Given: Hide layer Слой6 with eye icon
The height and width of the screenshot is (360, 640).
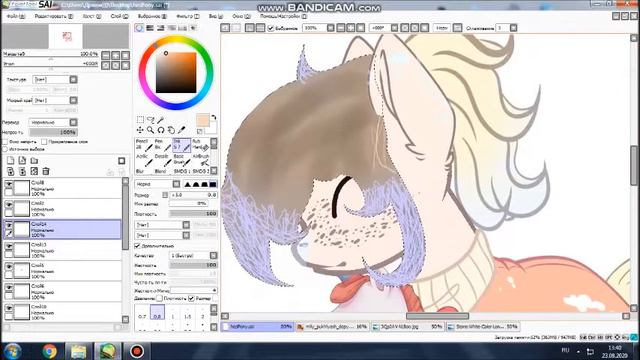Looking at the screenshot, I should coord(9,288).
